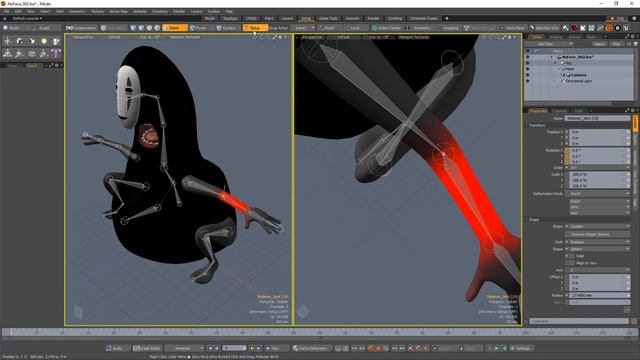The image size is (640, 360).
Task: Switch to the Model layout tab
Action: pyautogui.click(x=210, y=18)
